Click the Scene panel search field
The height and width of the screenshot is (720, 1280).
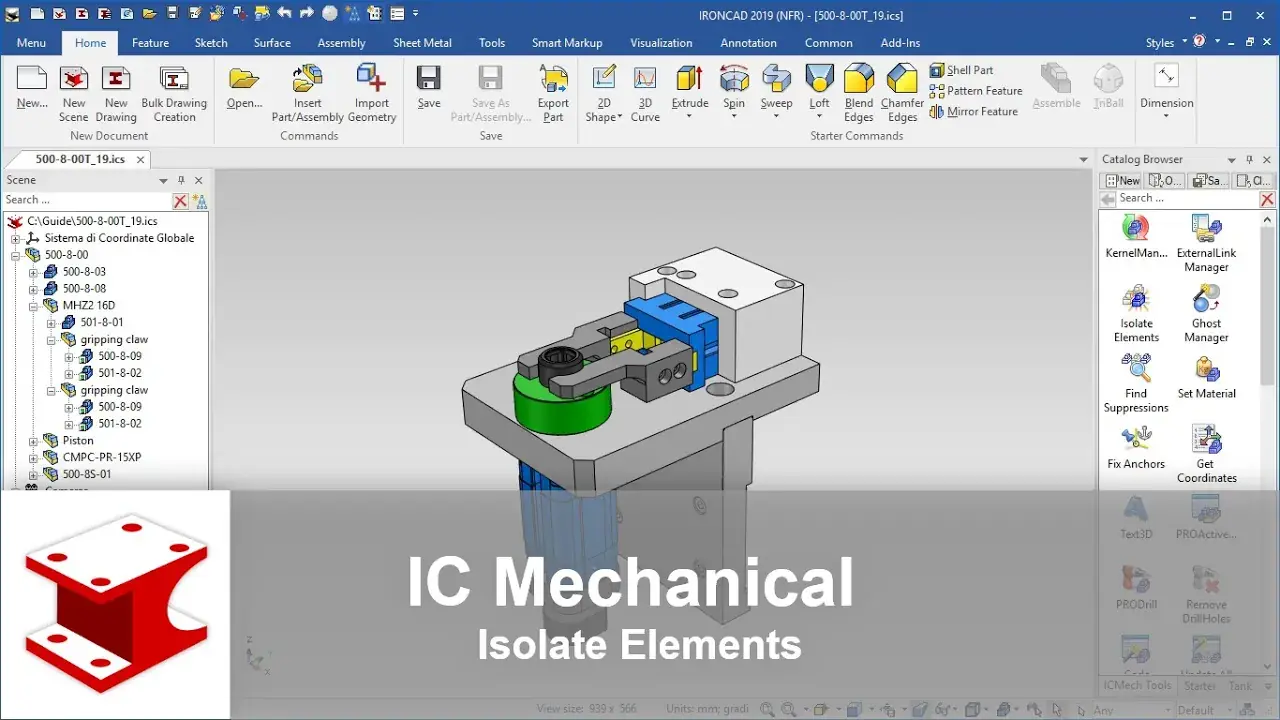pos(86,200)
